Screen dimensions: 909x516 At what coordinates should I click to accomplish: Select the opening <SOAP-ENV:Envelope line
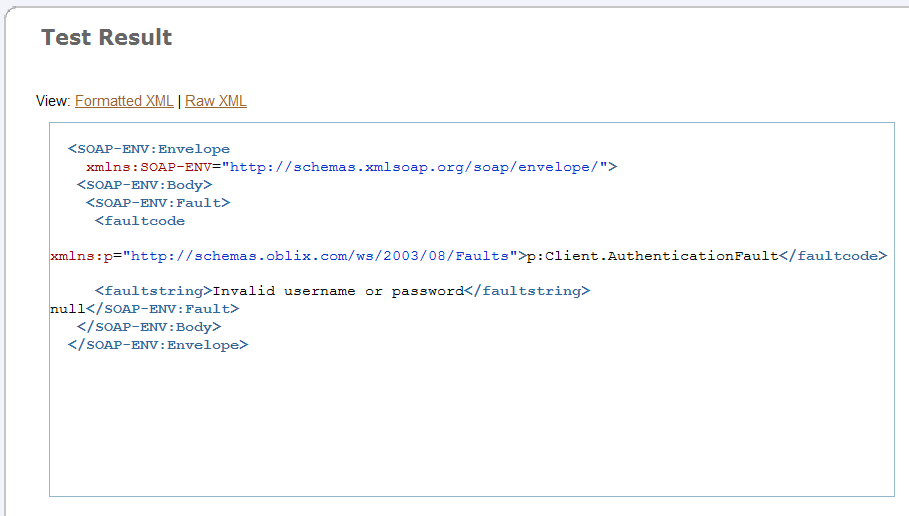pos(149,149)
